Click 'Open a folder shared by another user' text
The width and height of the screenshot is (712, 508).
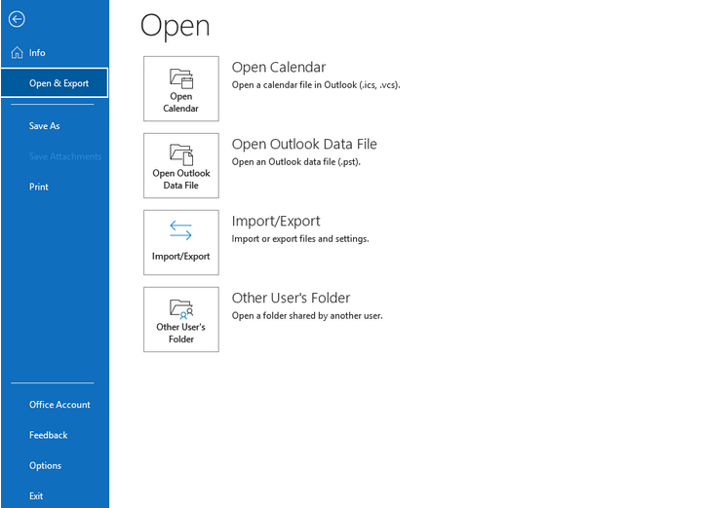pyautogui.click(x=307, y=316)
